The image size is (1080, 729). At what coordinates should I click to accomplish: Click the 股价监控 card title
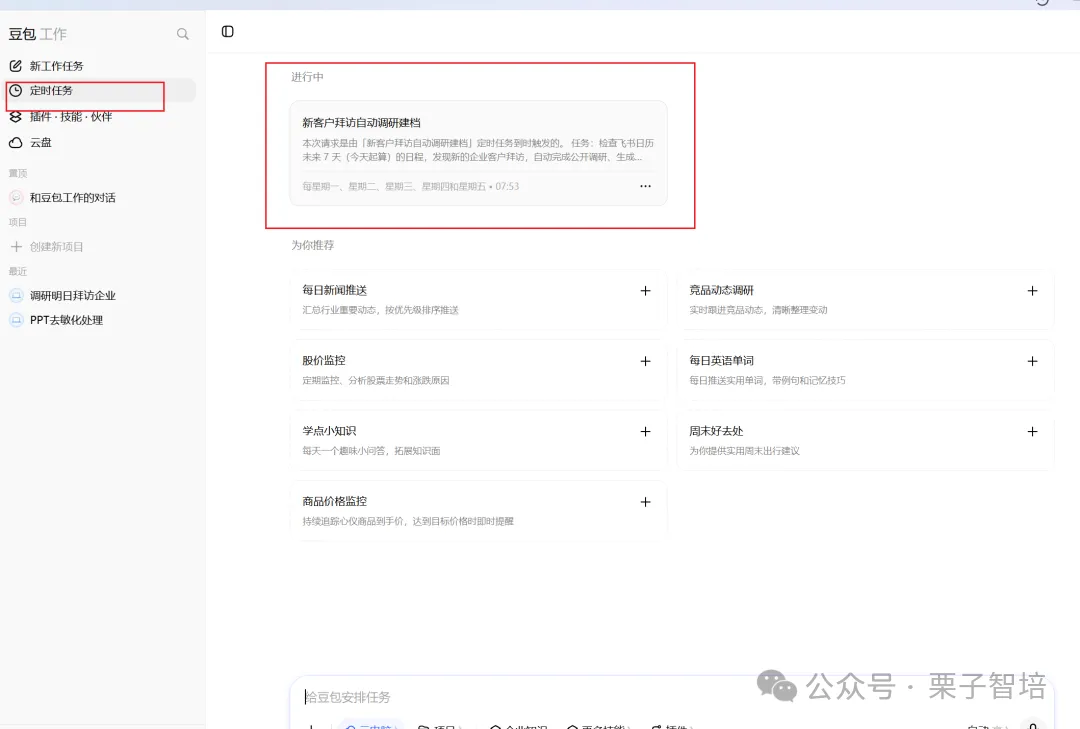pyautogui.click(x=324, y=360)
